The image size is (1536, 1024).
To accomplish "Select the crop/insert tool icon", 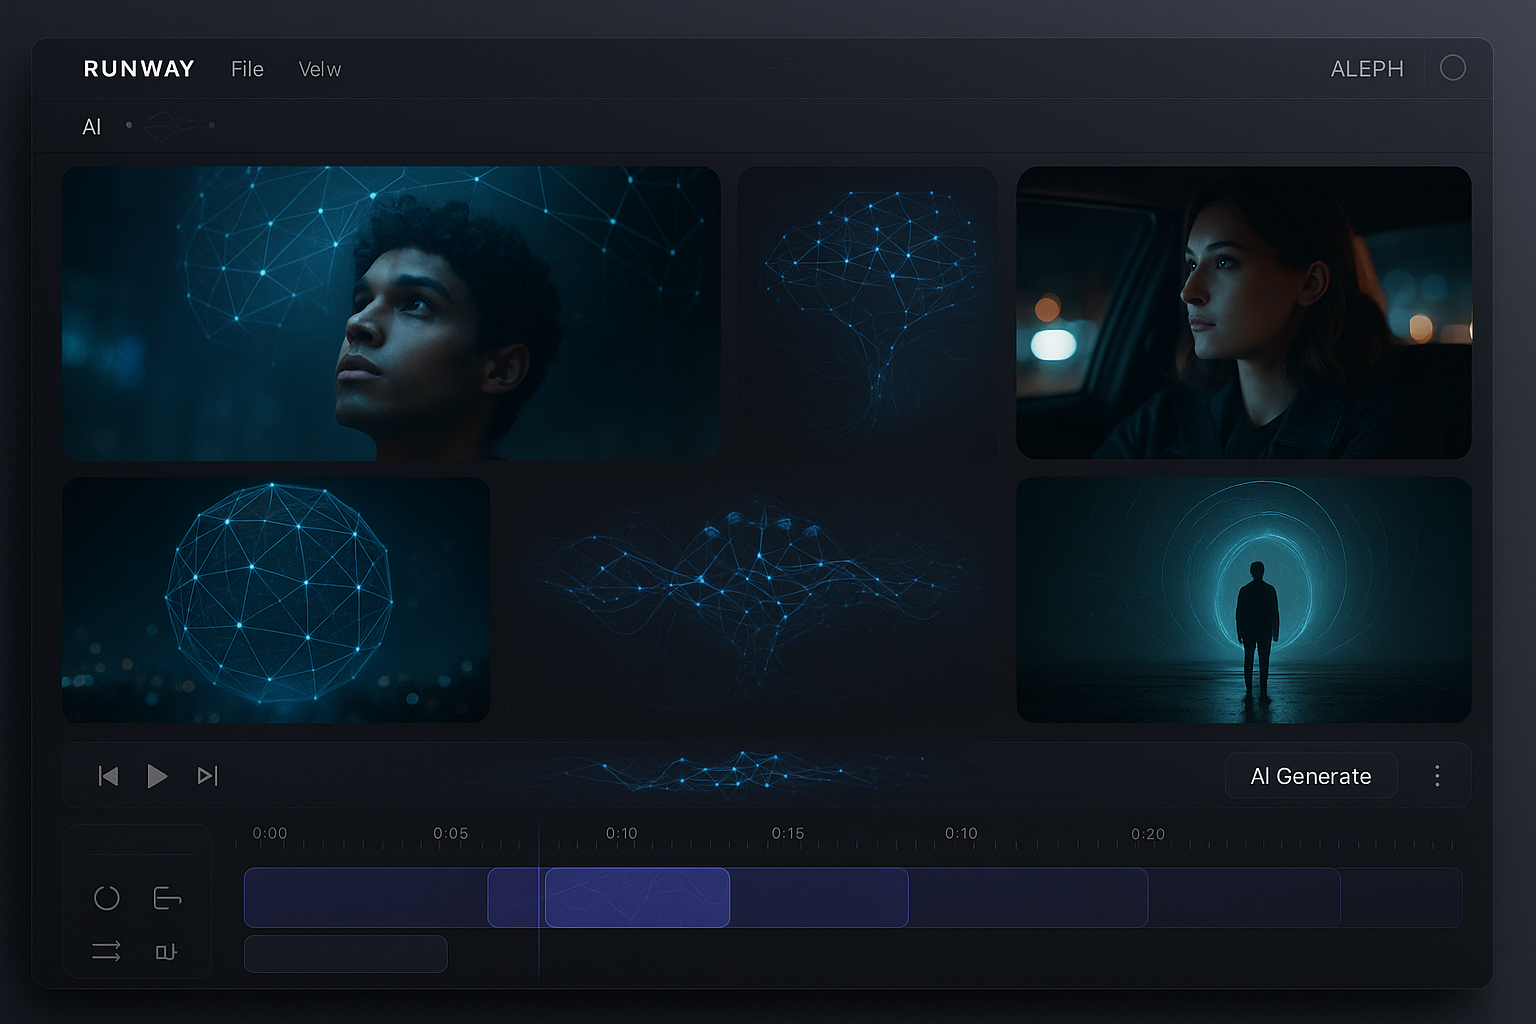I will click(166, 951).
